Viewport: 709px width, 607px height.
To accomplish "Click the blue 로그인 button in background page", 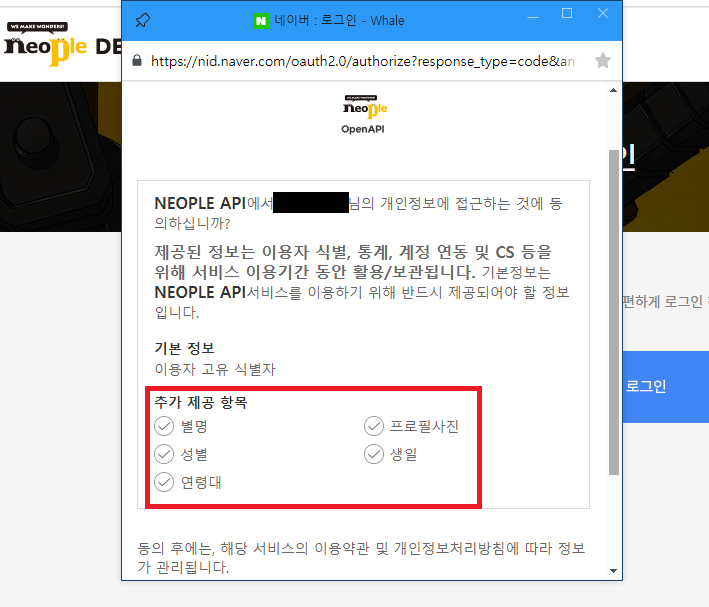I will pyautogui.click(x=666, y=387).
